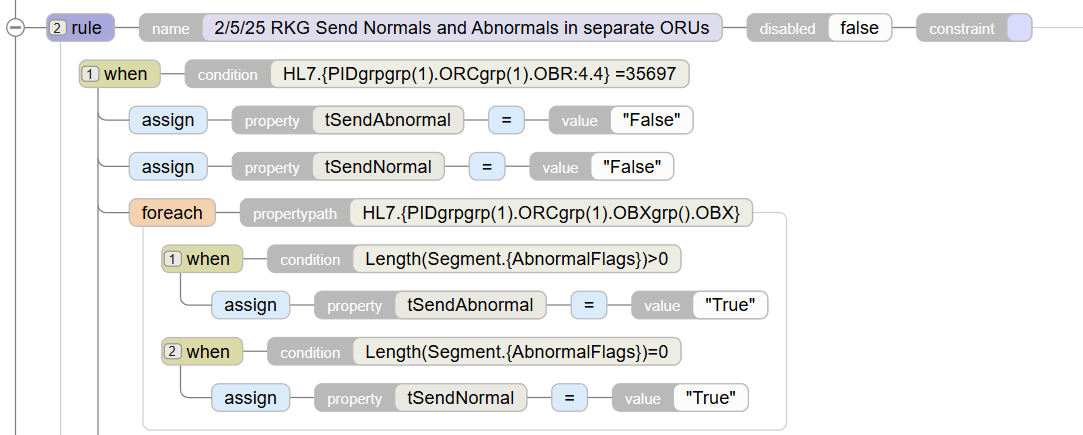Collapse the rule with the minus circle
The height and width of the screenshot is (435, 1083).
click(x=15, y=28)
